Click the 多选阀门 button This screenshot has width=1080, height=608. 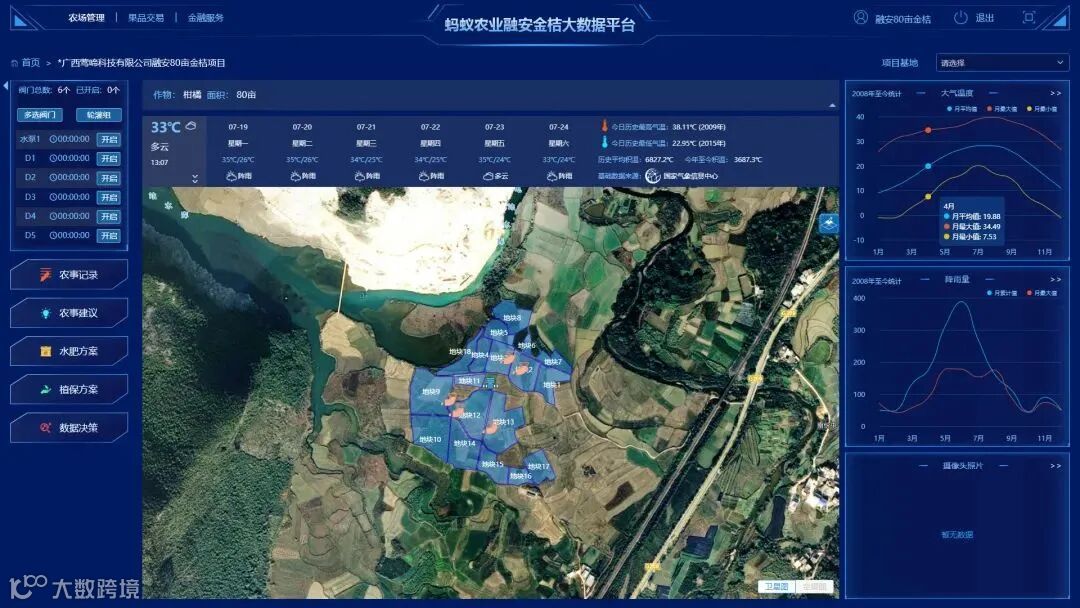pos(39,115)
